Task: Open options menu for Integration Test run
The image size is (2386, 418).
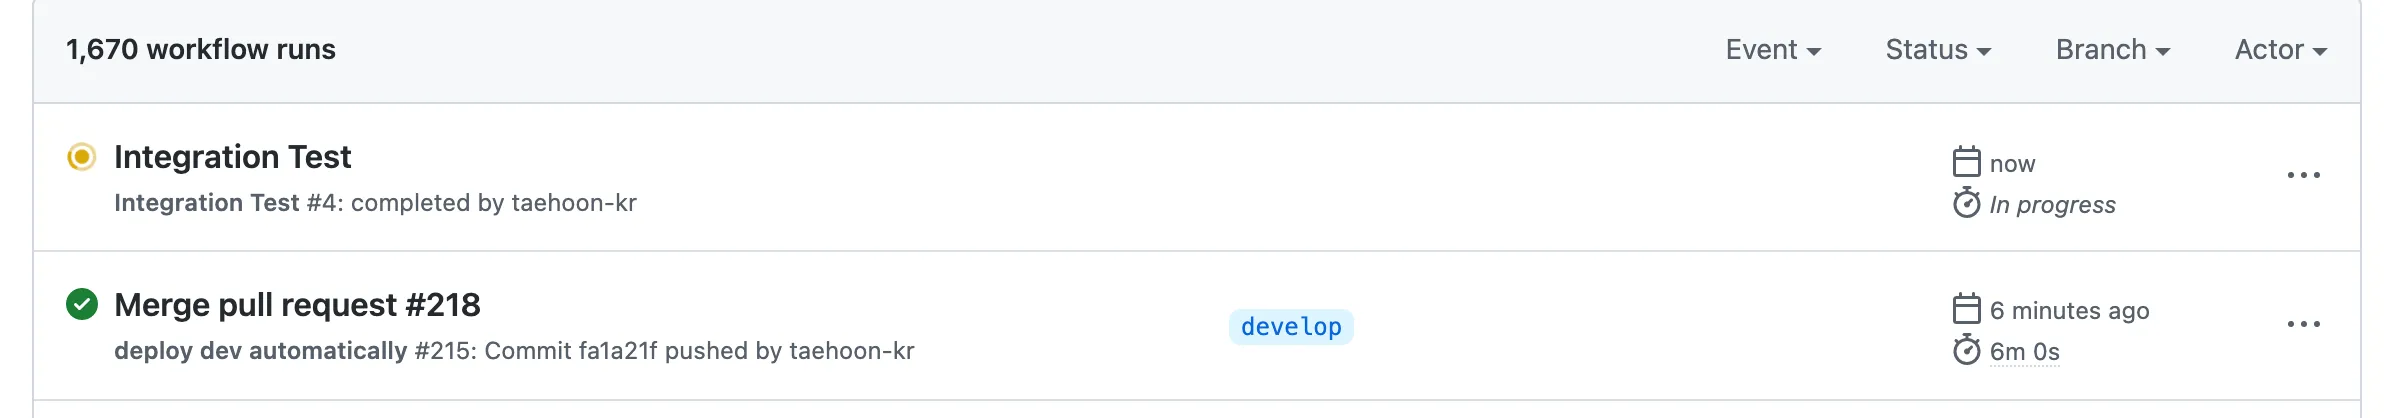Action: [x=2303, y=176]
